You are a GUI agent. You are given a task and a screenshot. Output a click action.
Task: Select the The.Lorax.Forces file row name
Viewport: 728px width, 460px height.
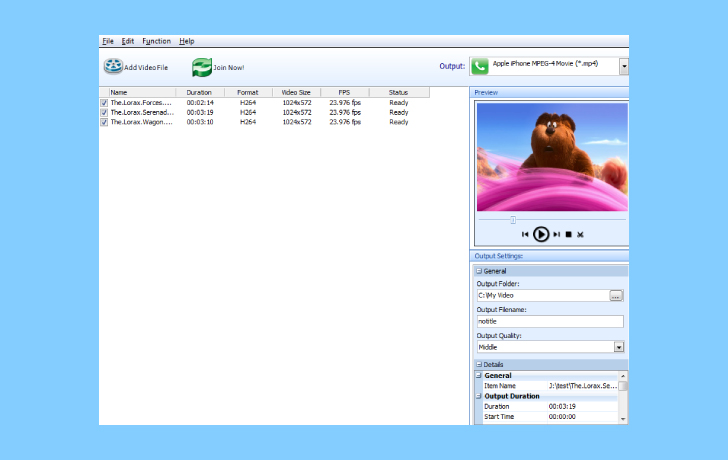(x=141, y=103)
